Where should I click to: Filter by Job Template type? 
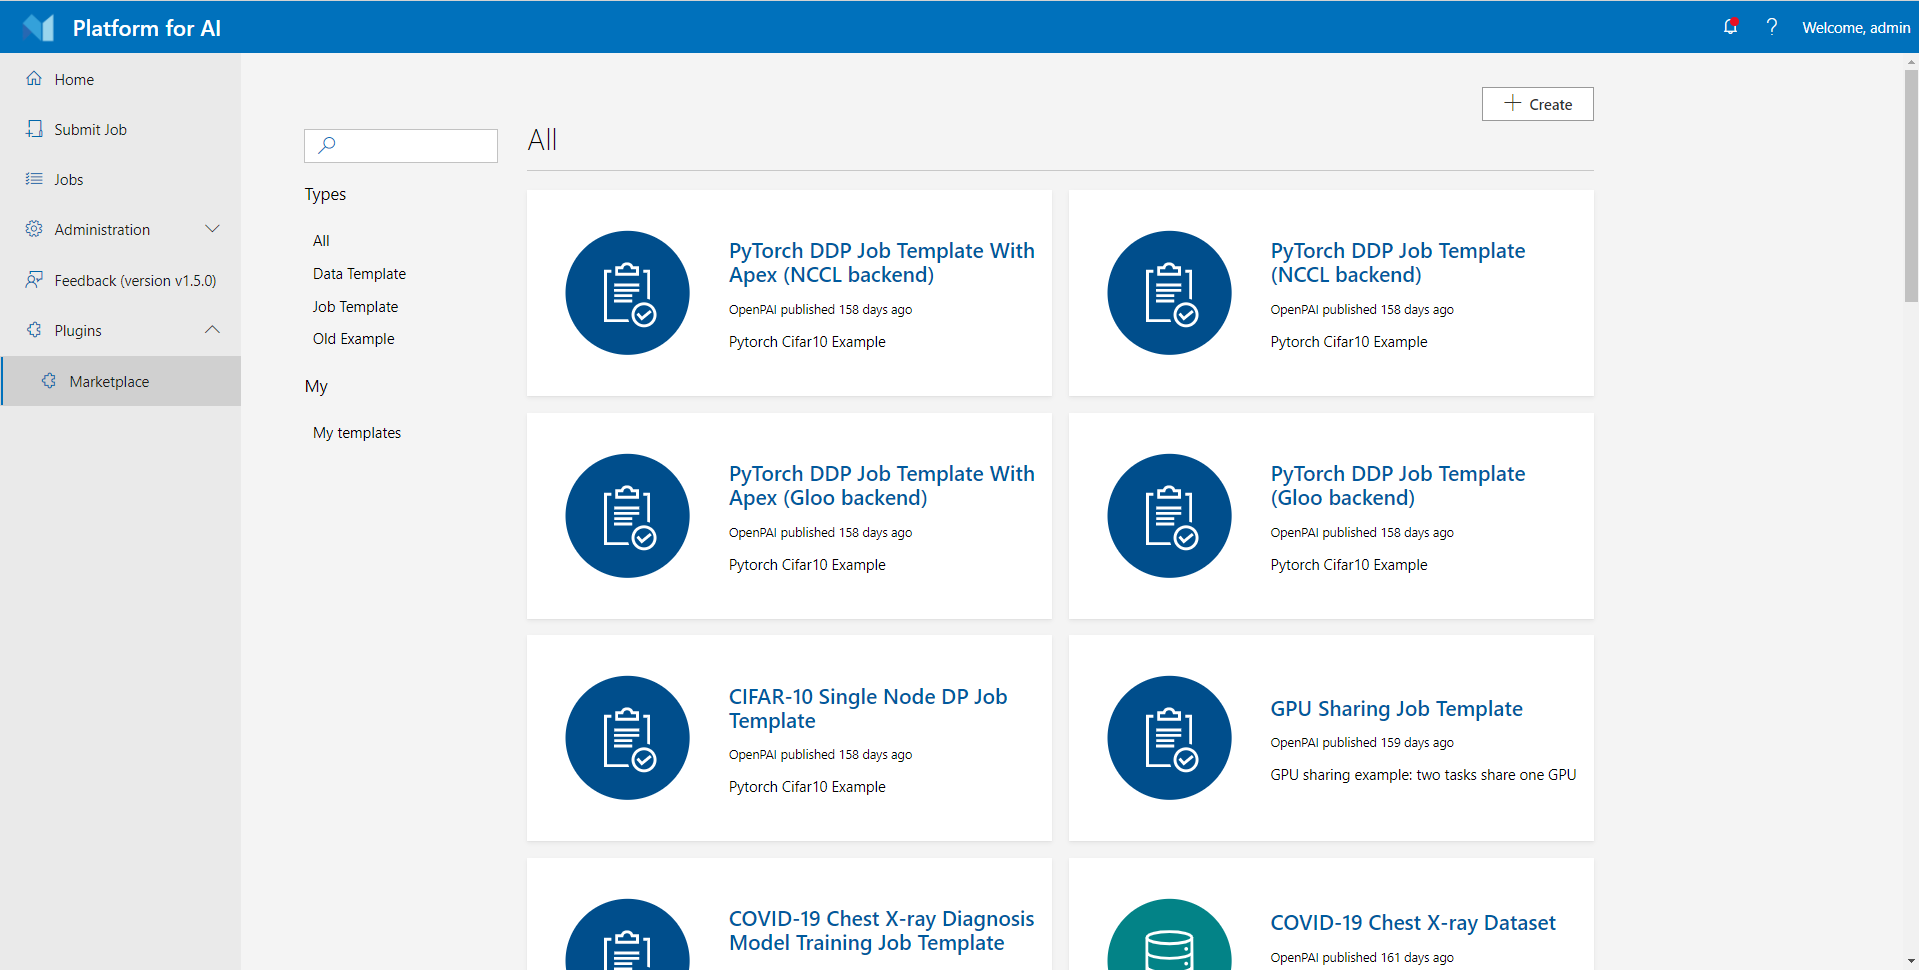pyautogui.click(x=355, y=307)
